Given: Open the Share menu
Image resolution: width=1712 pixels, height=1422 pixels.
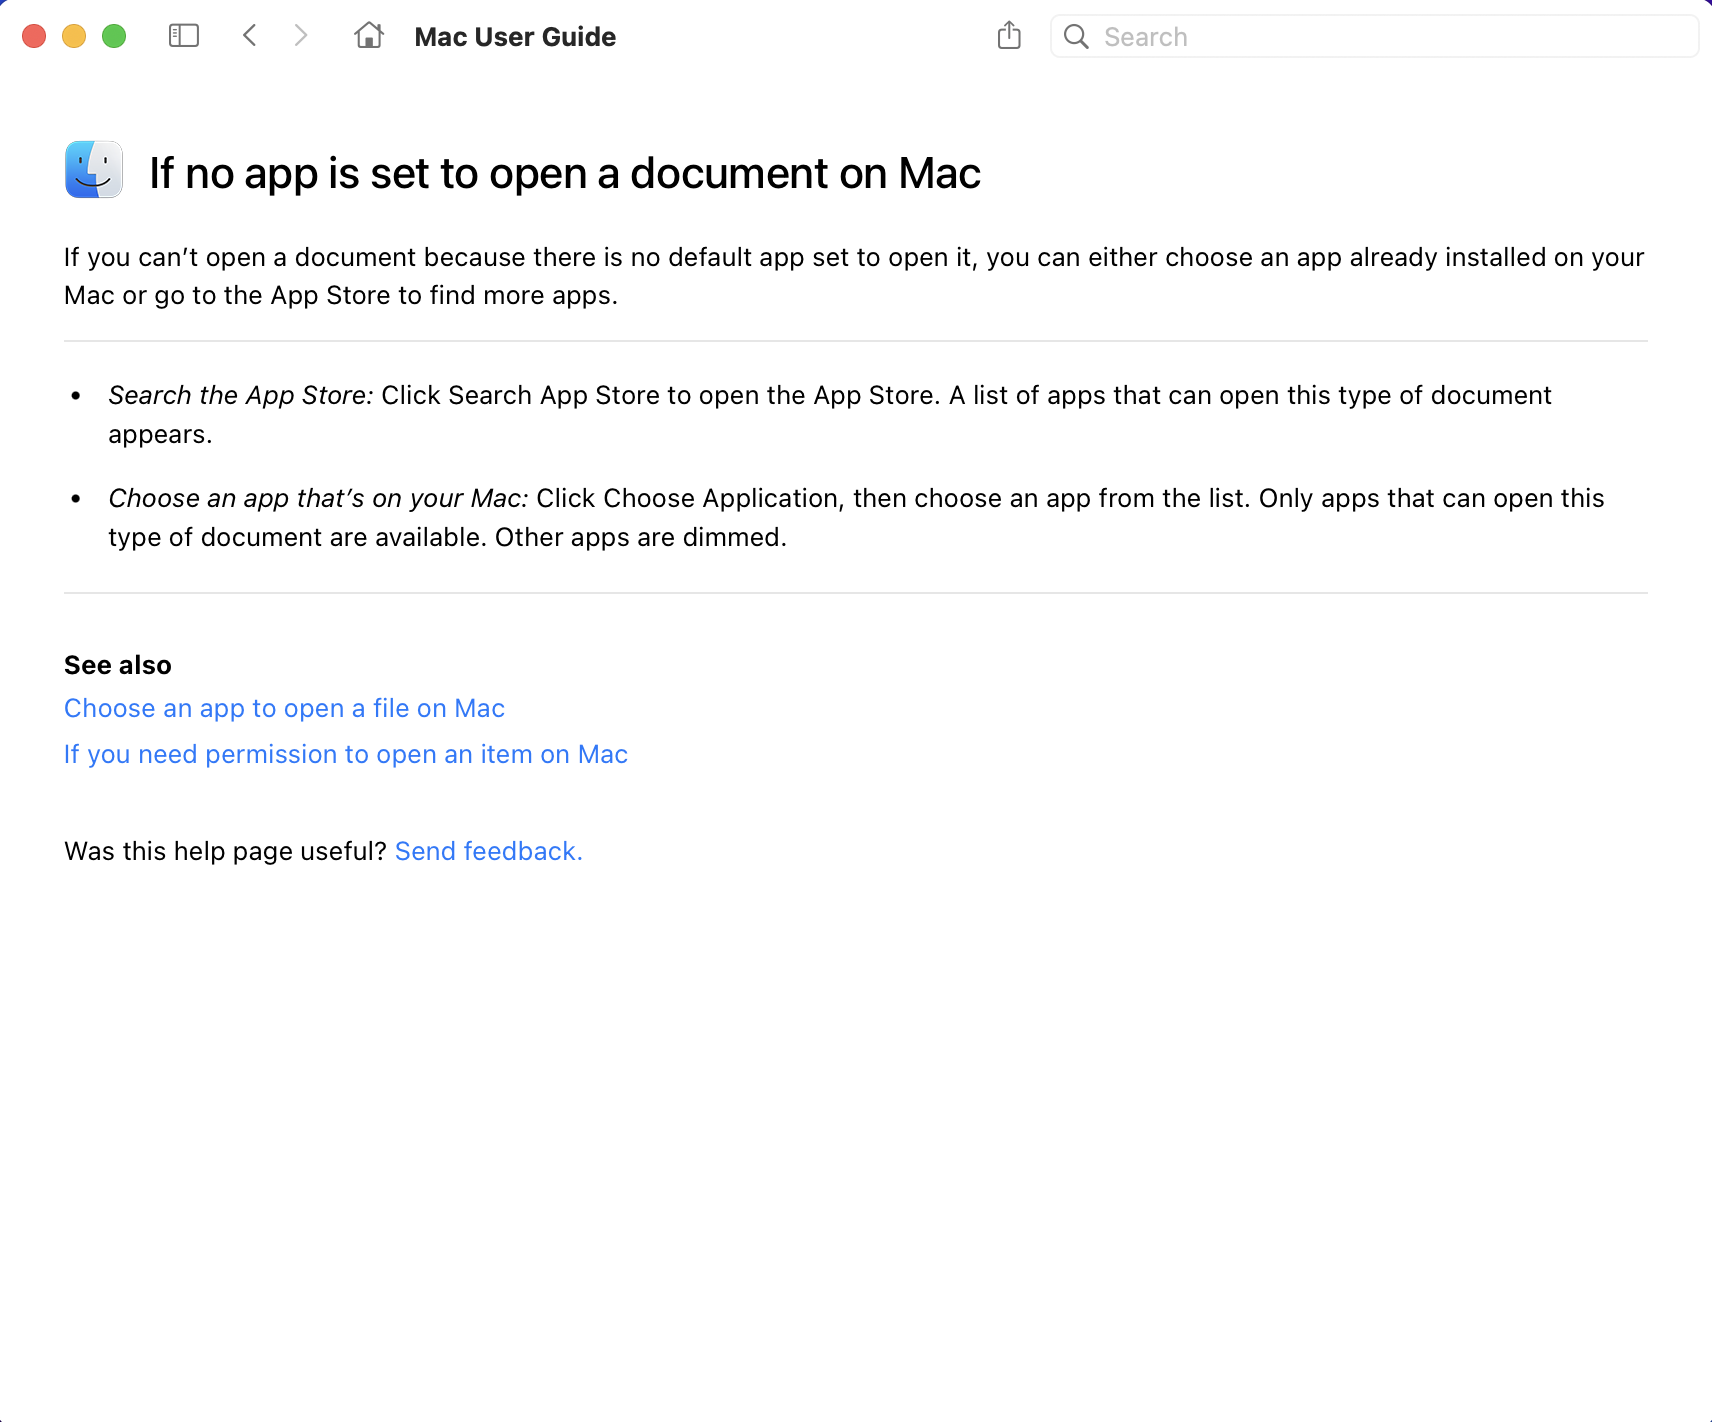Looking at the screenshot, I should [x=1009, y=36].
